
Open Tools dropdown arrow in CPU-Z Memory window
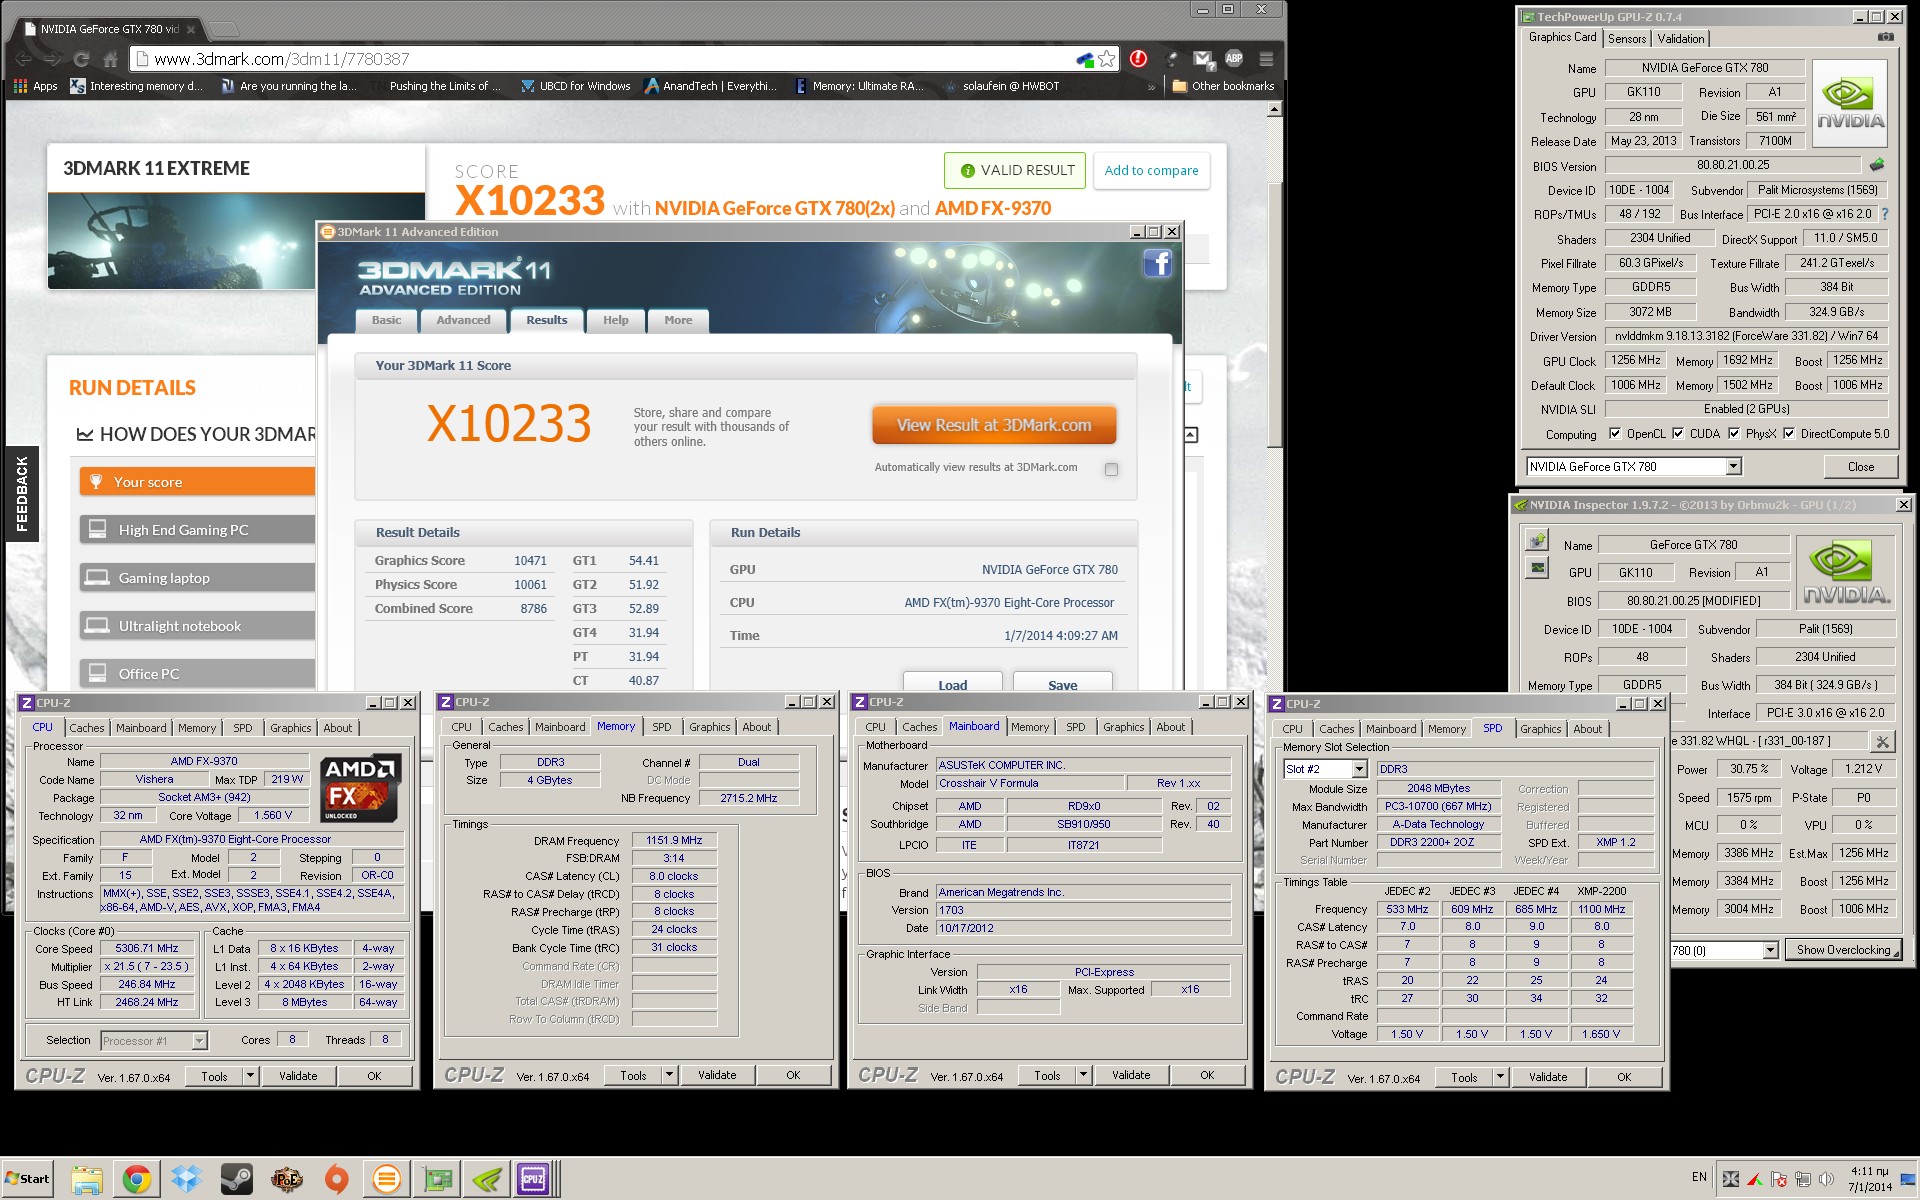click(669, 1075)
